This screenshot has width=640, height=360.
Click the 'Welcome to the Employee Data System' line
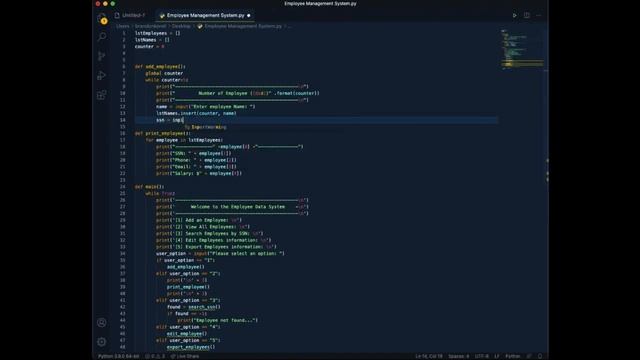point(232,207)
